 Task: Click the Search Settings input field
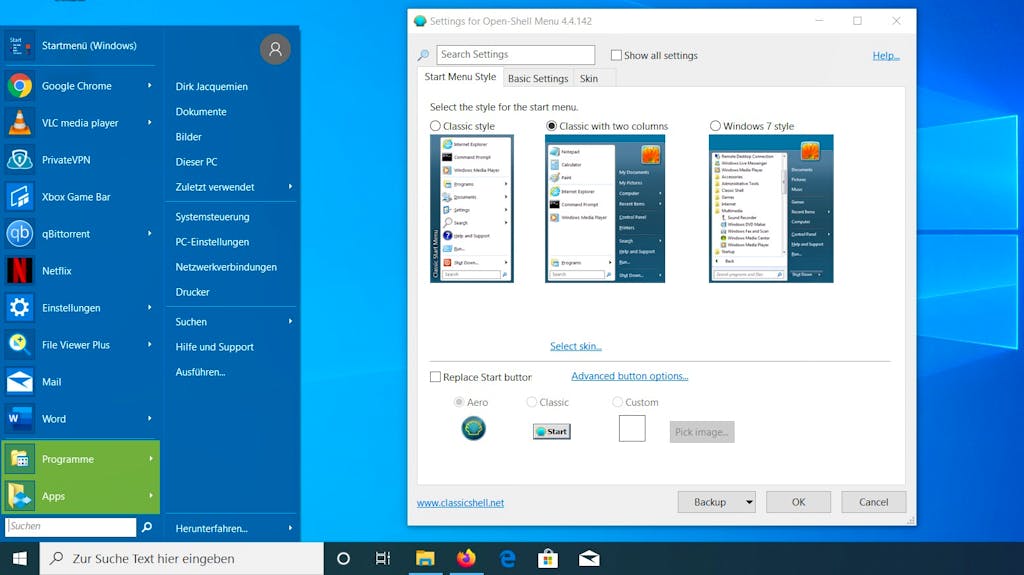(515, 55)
